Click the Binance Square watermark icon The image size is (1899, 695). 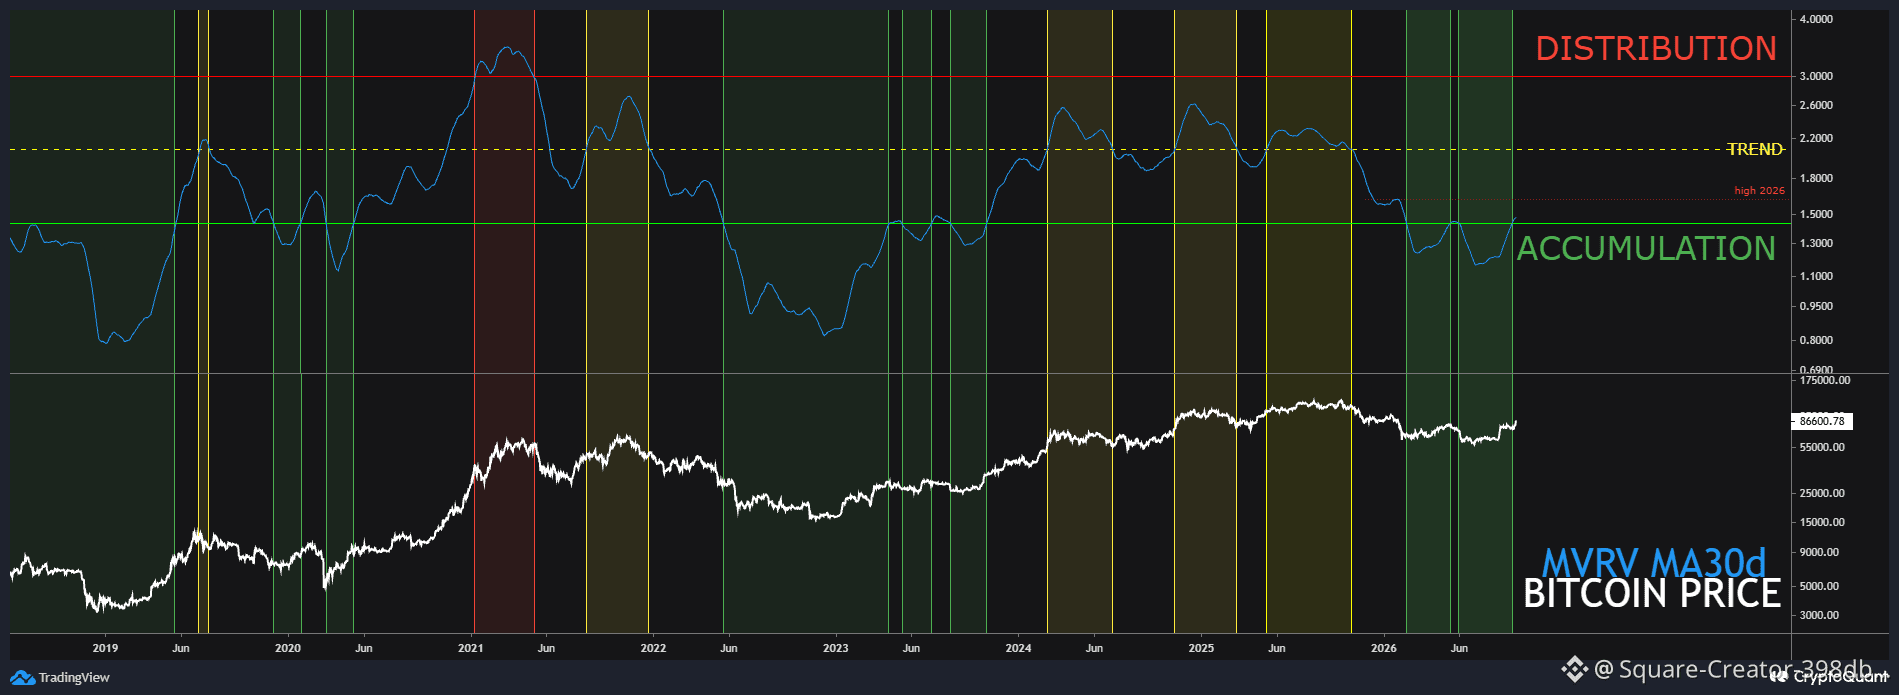(x=1574, y=669)
